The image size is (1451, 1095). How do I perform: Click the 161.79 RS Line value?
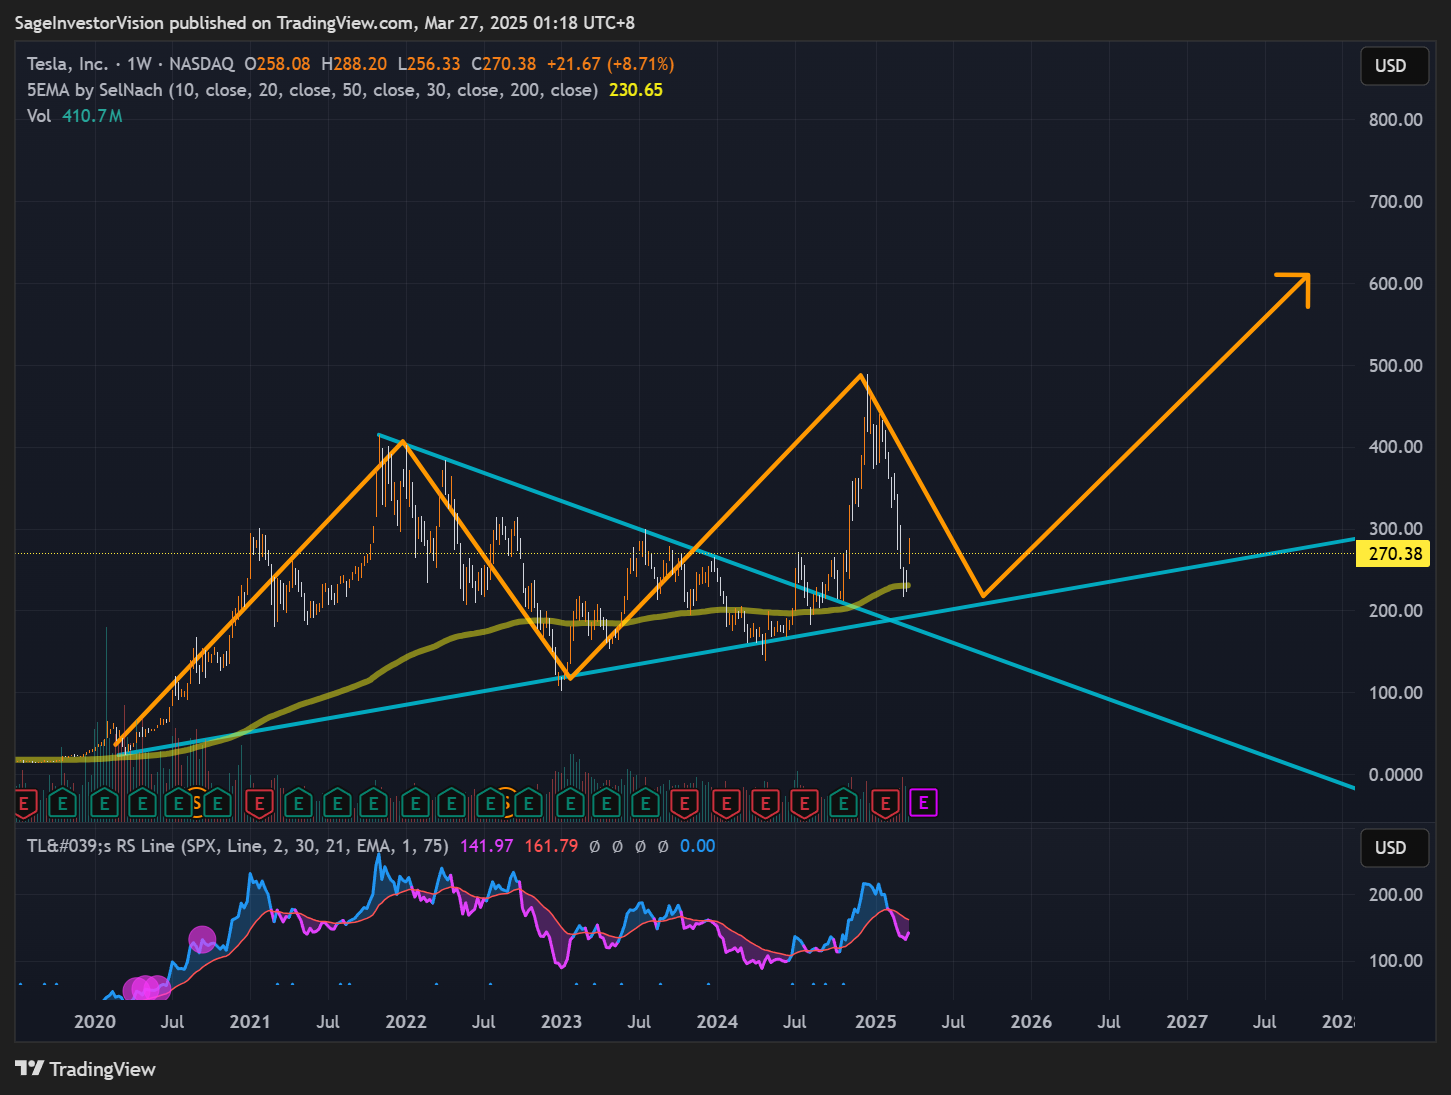(551, 846)
